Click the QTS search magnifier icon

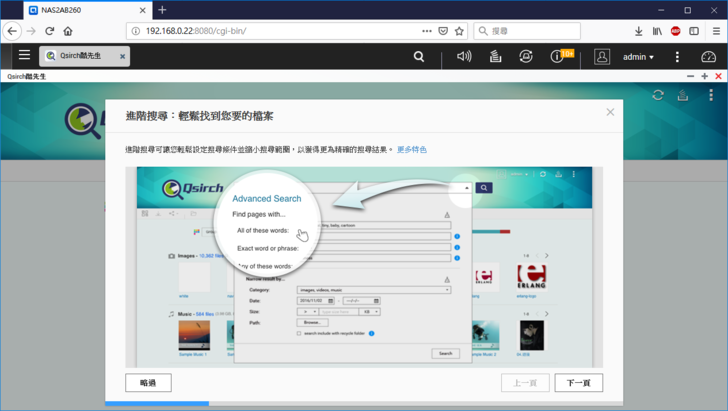click(419, 57)
